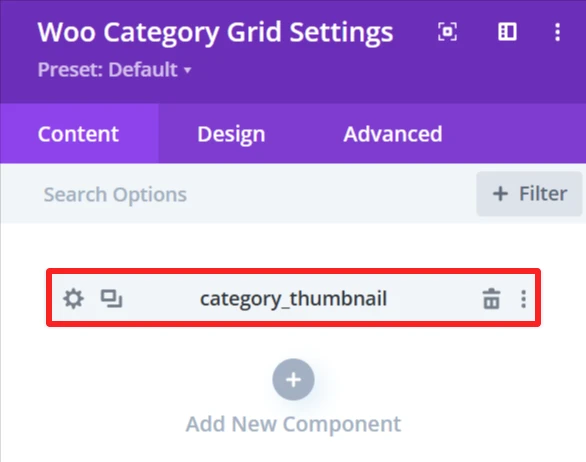Click the category_thumbnail item name text
Screen dimensions: 586x462
pos(293,299)
